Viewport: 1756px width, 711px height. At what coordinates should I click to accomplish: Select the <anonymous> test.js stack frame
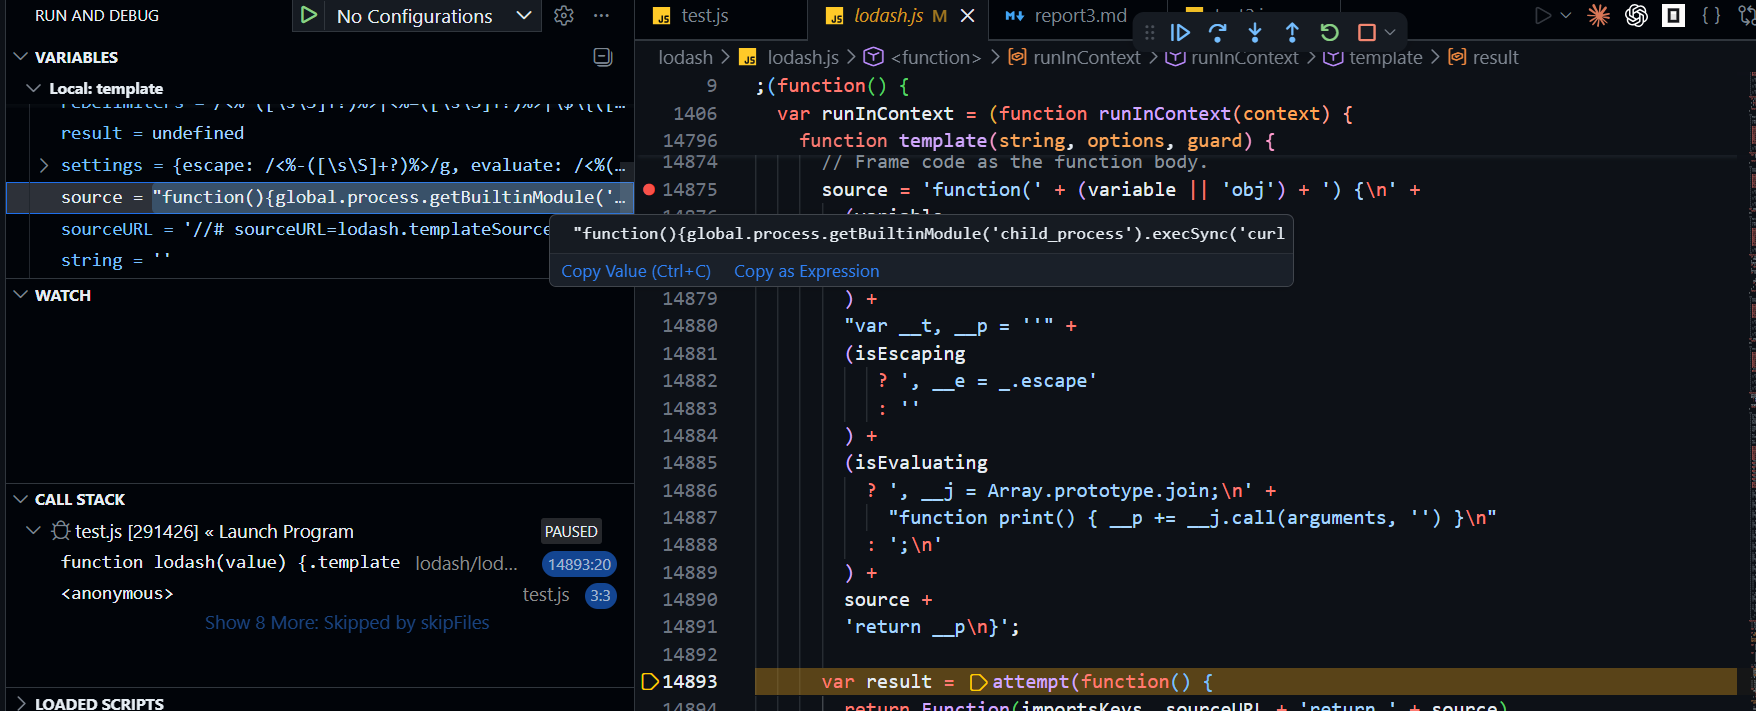pos(320,594)
